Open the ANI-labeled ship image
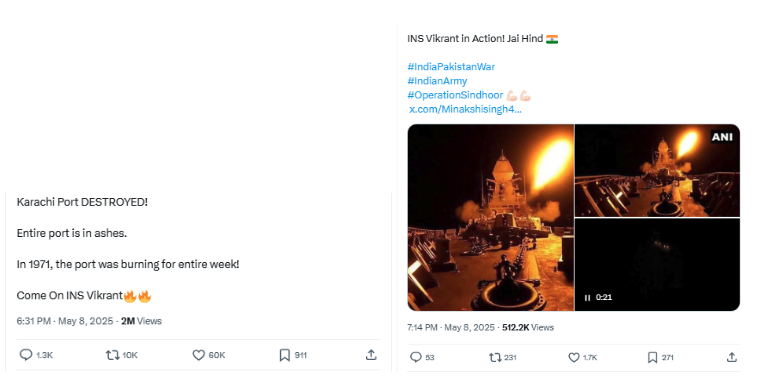This screenshot has width=757, height=379. point(657,170)
